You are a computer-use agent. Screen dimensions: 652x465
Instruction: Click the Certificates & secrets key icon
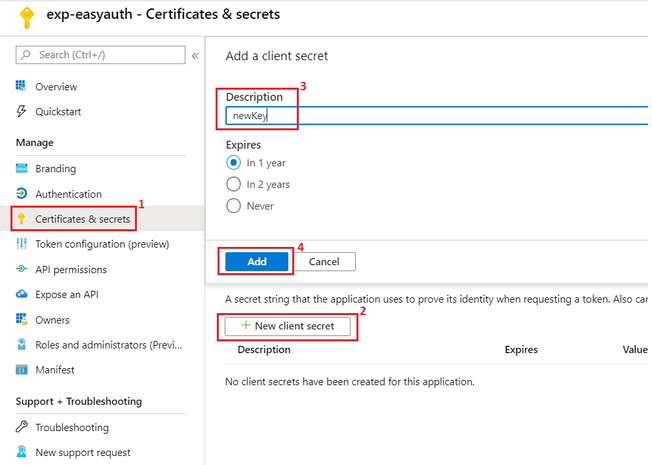tap(21, 219)
